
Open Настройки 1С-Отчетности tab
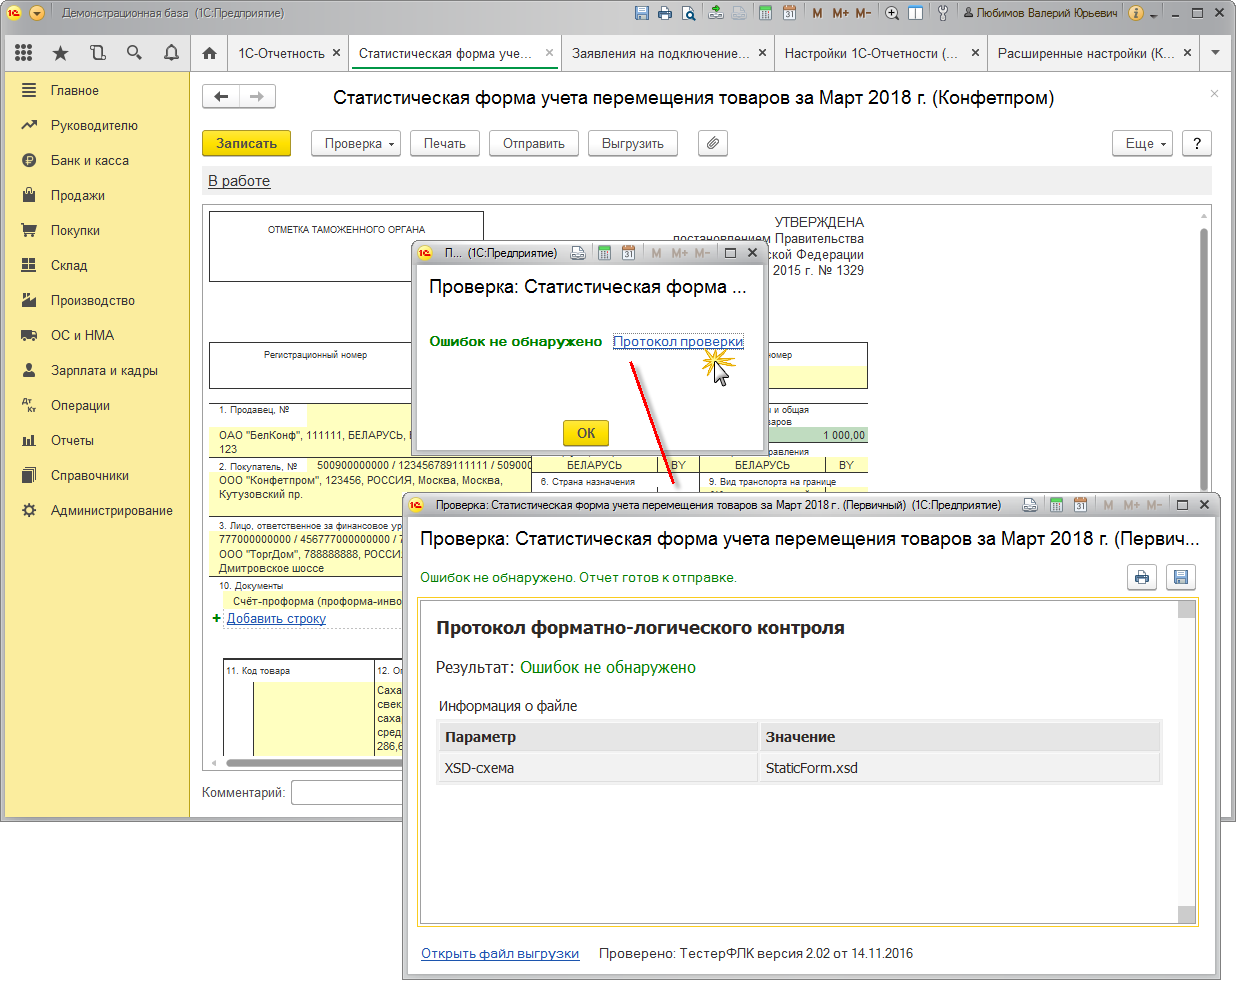point(870,53)
